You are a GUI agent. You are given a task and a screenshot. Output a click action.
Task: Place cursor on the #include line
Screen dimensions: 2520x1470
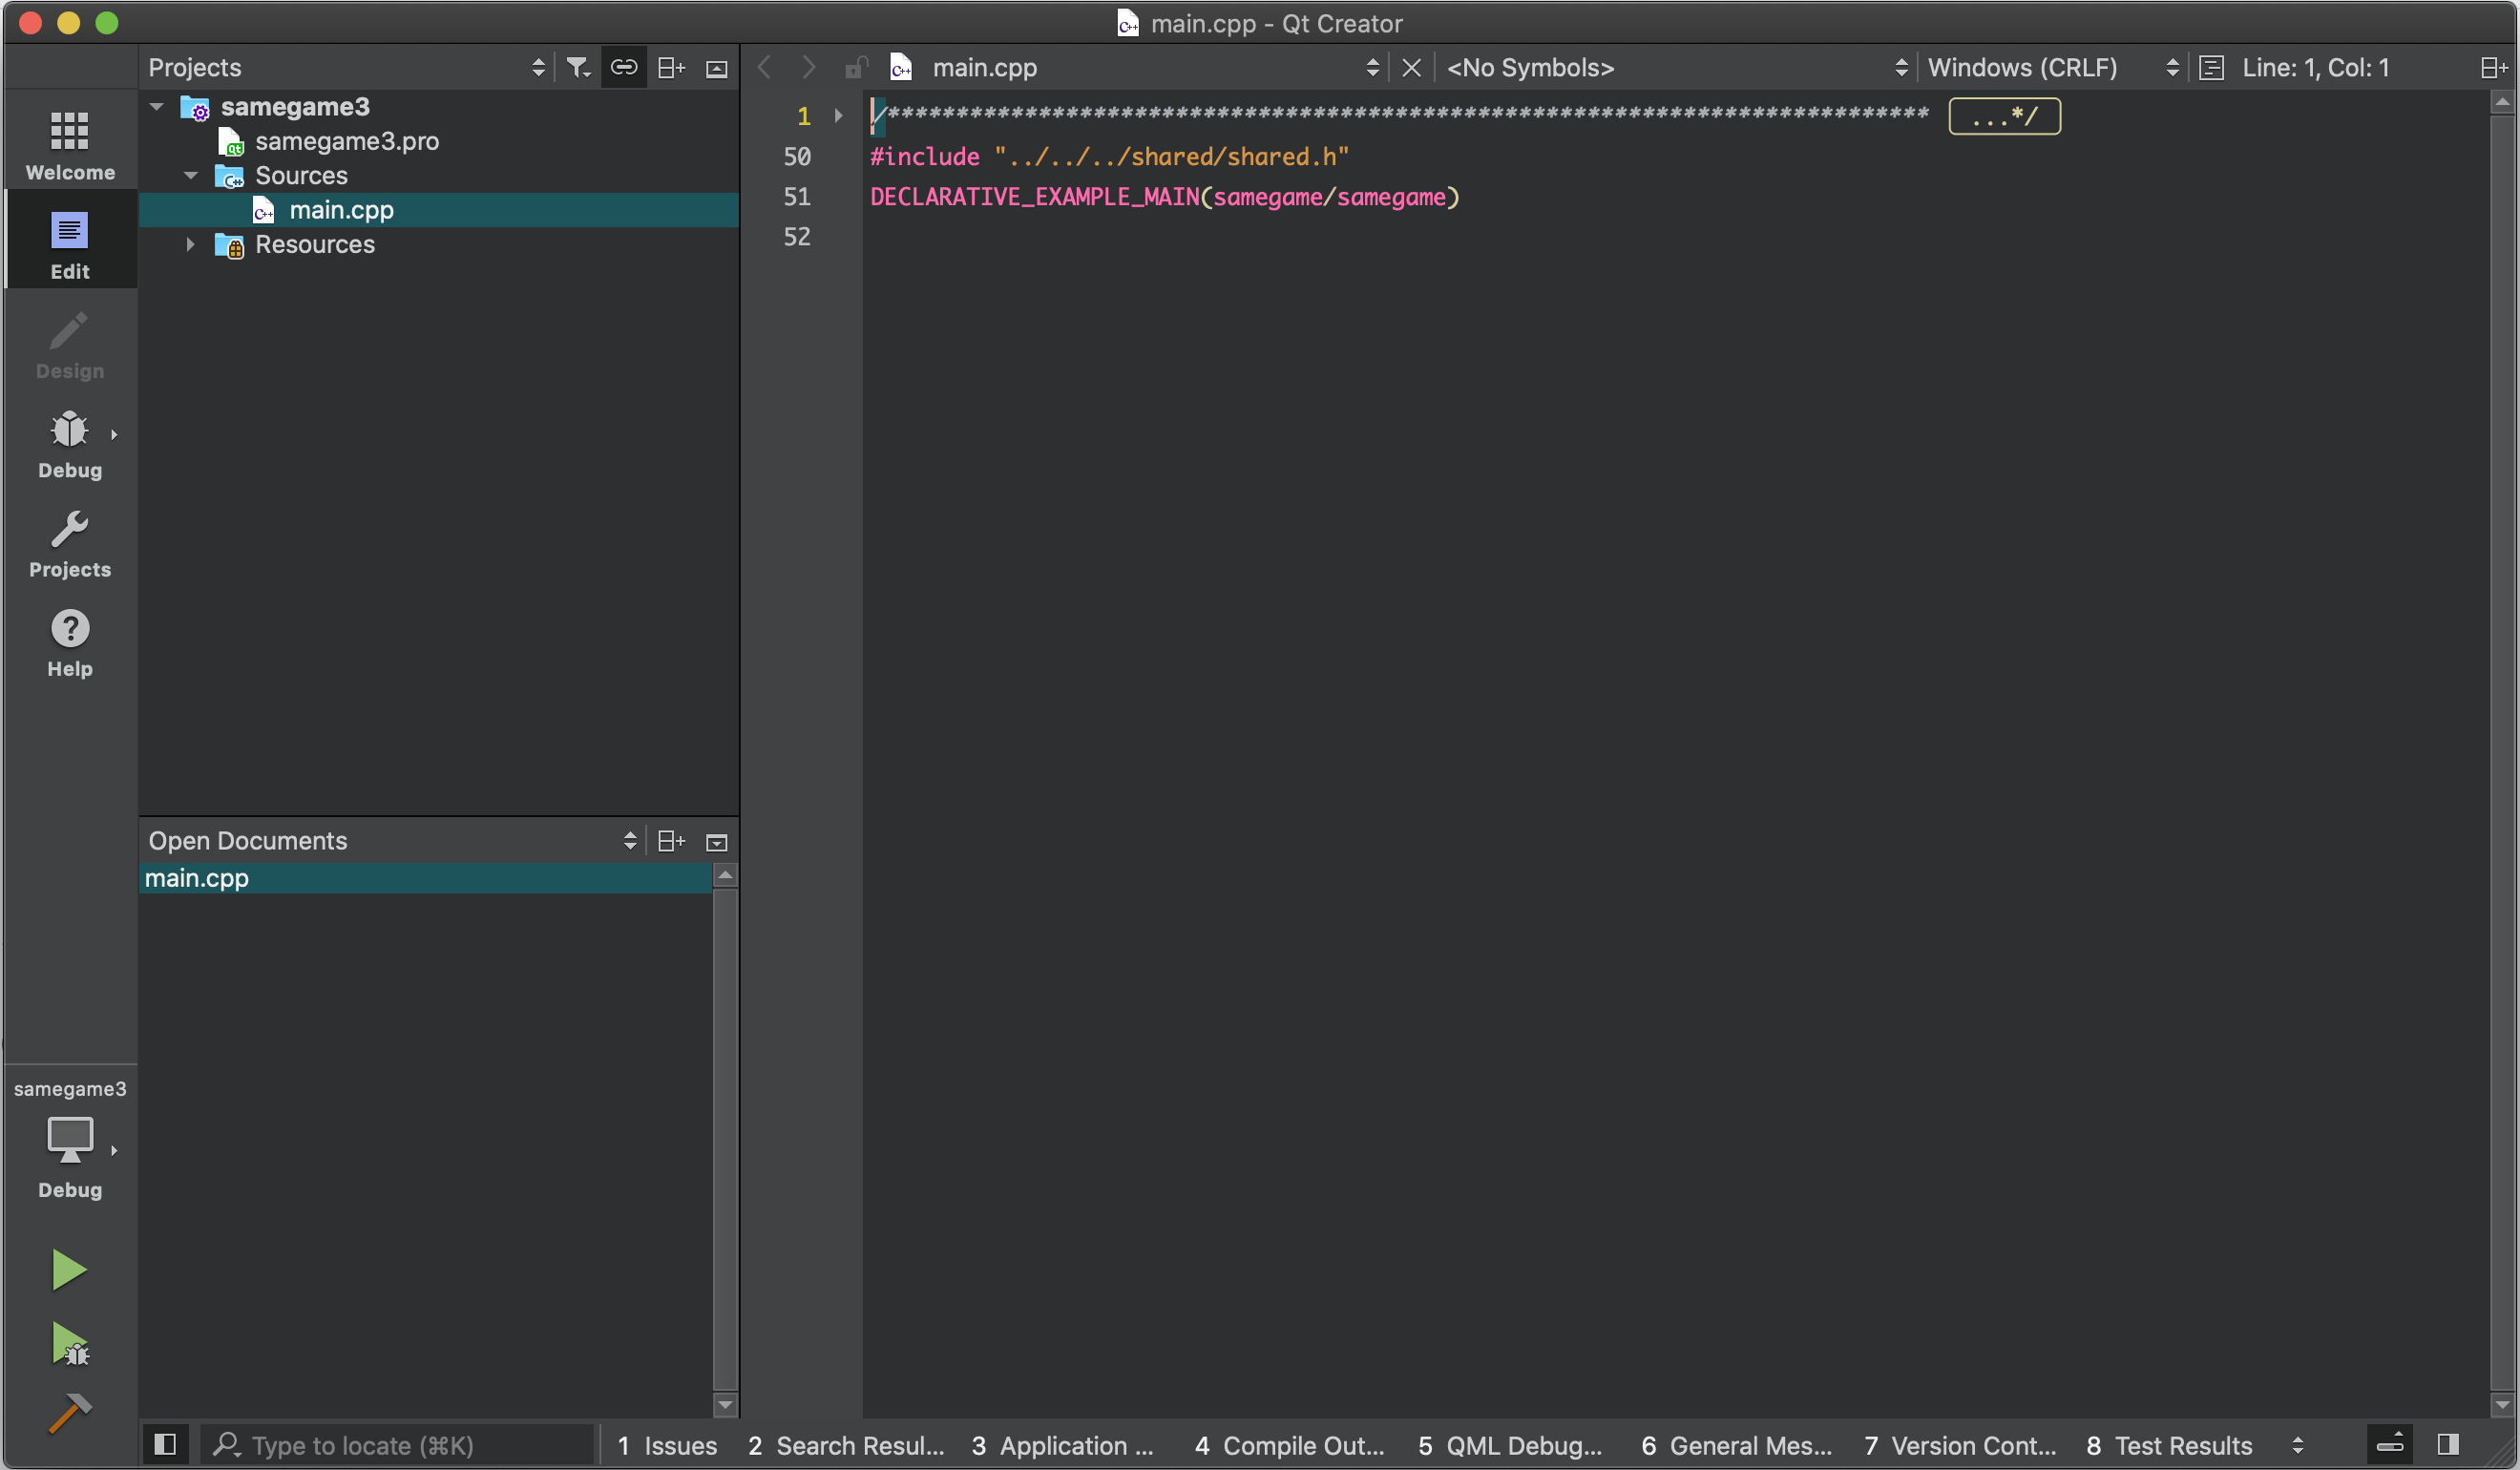pyautogui.click(x=1110, y=157)
